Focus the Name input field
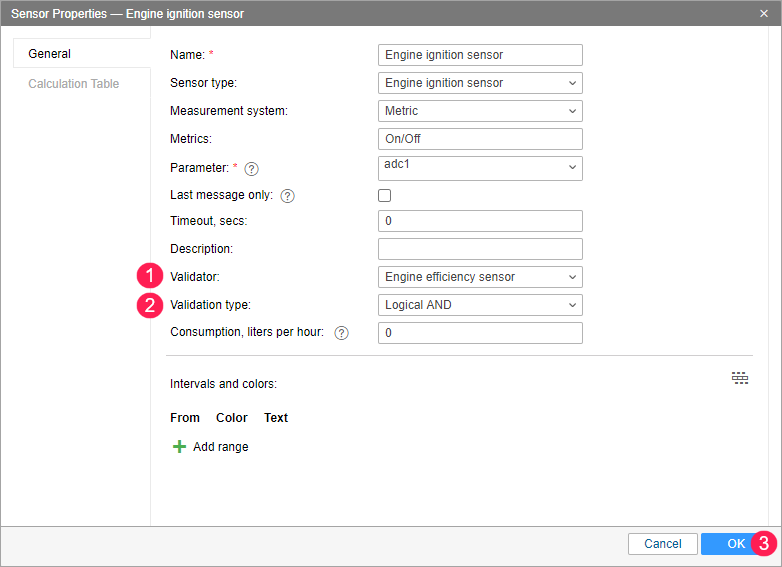782x567 pixels. point(480,55)
